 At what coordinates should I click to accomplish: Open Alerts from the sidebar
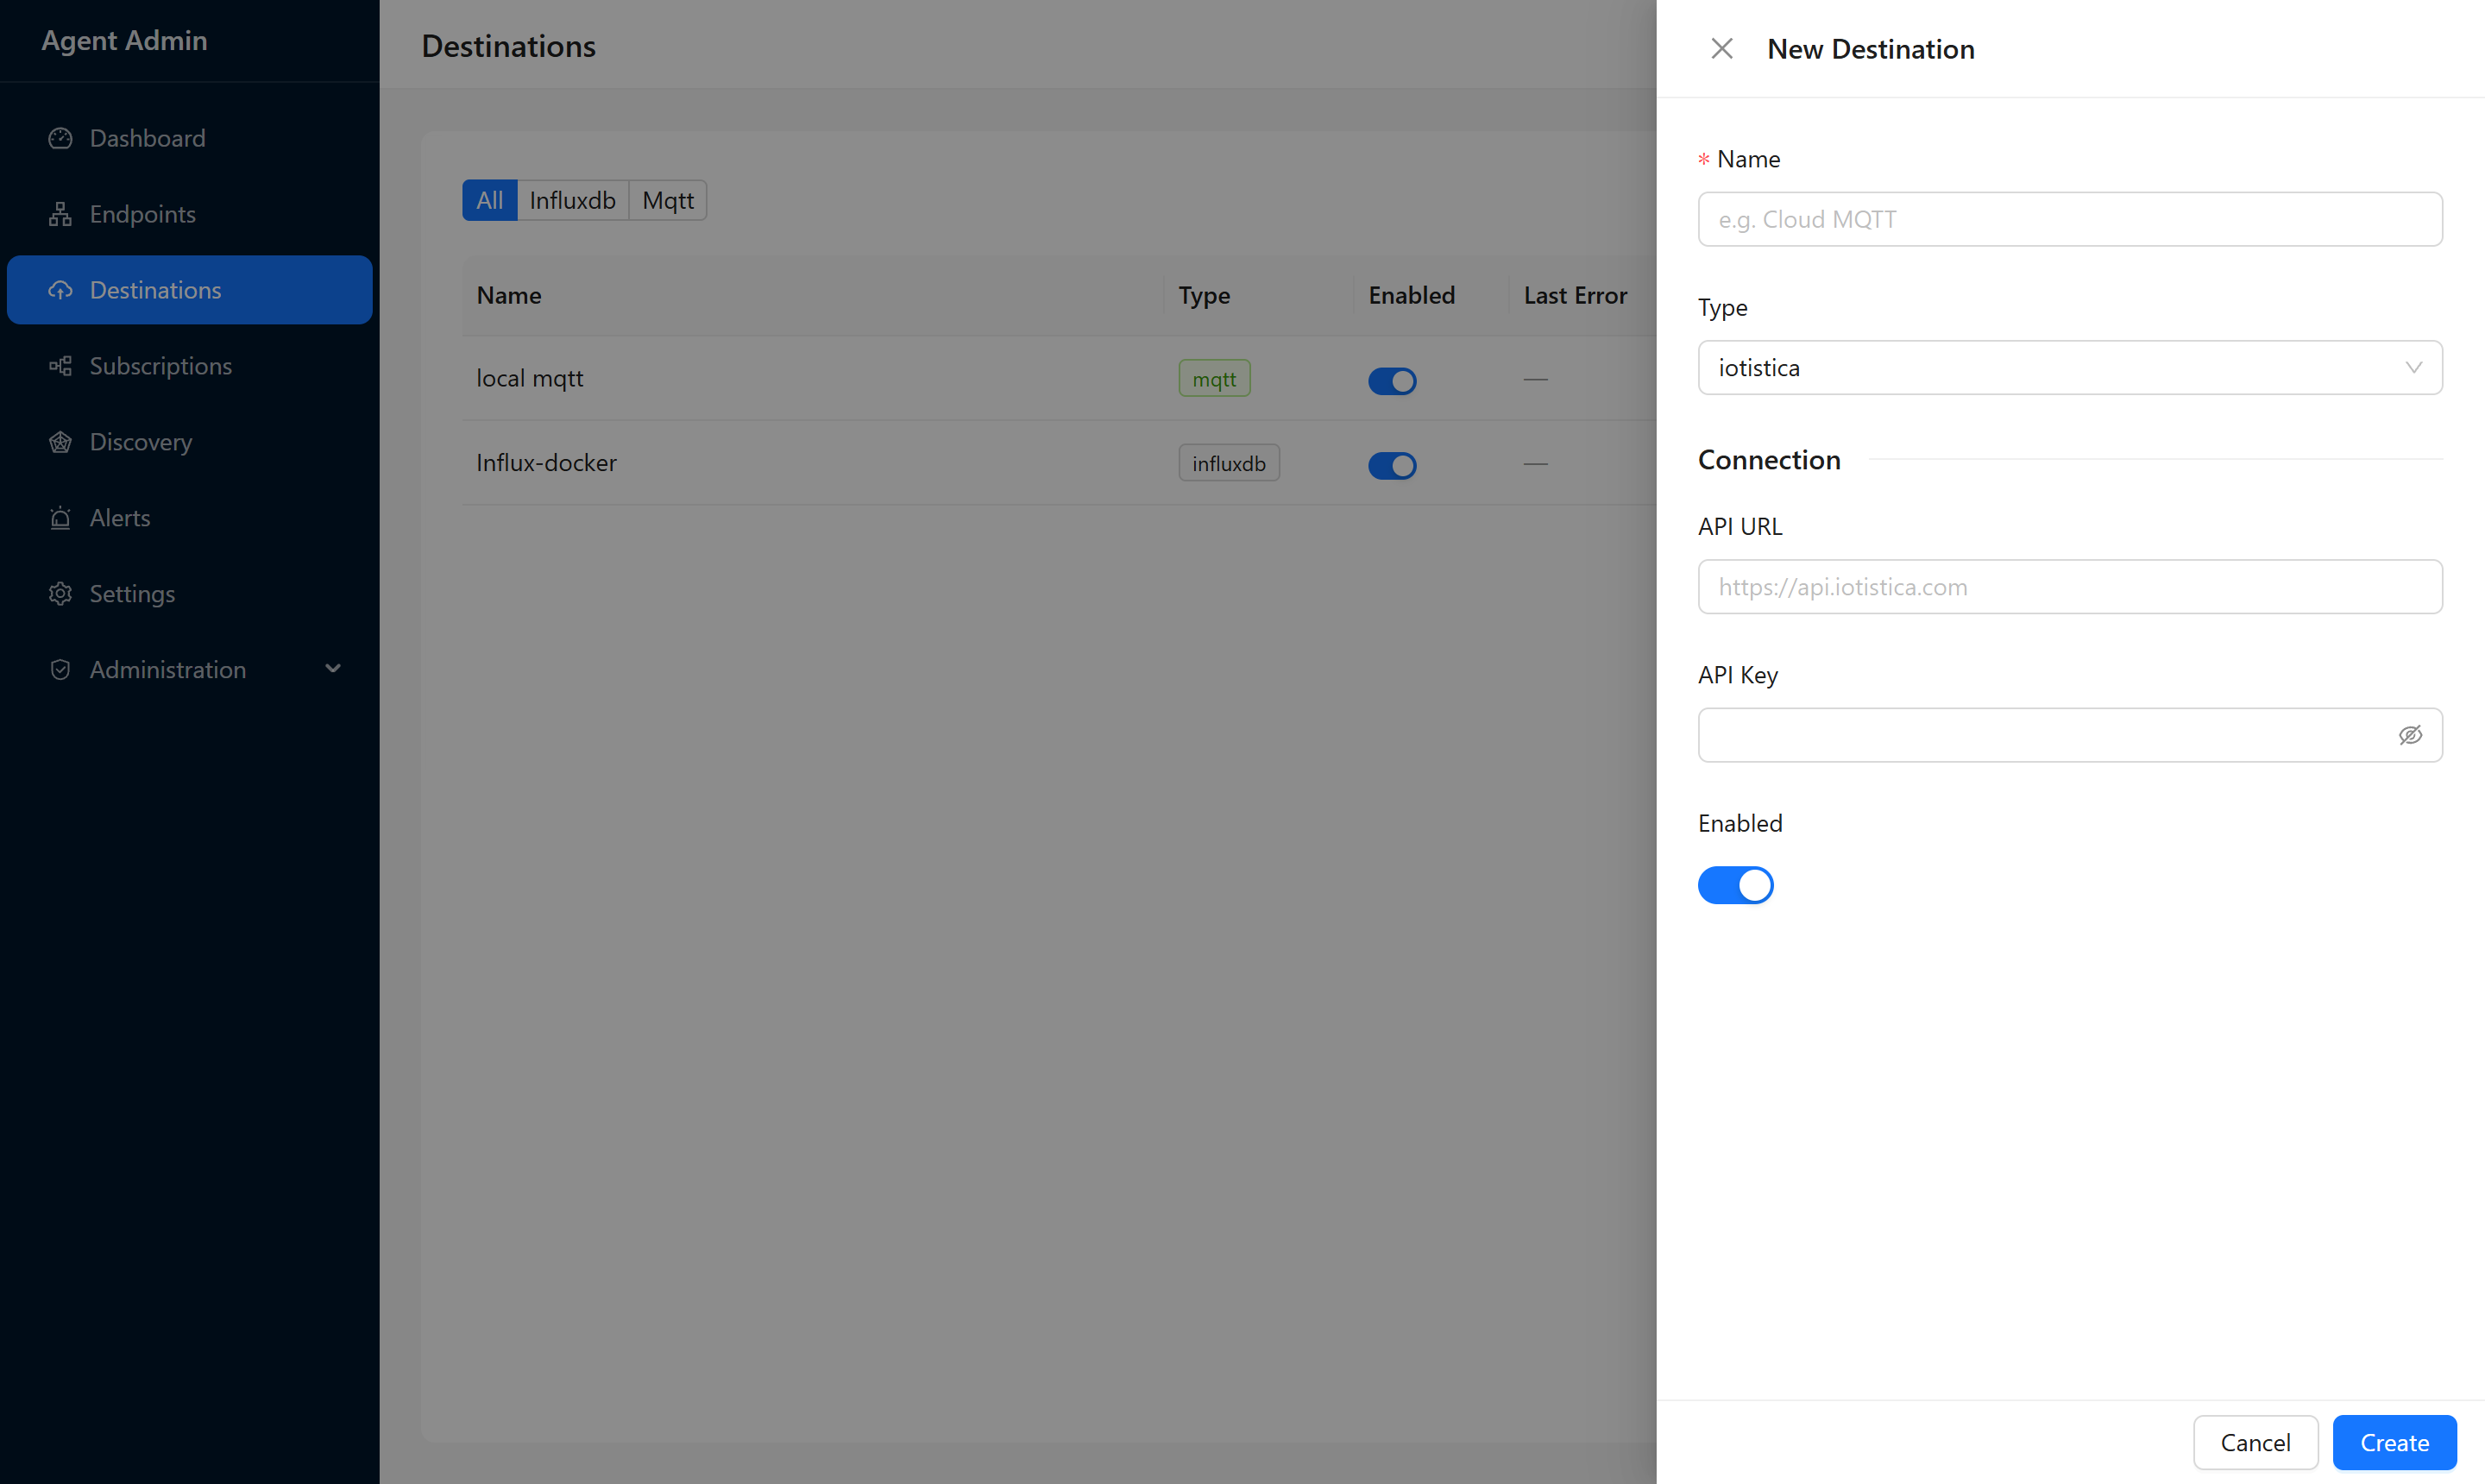(x=190, y=518)
